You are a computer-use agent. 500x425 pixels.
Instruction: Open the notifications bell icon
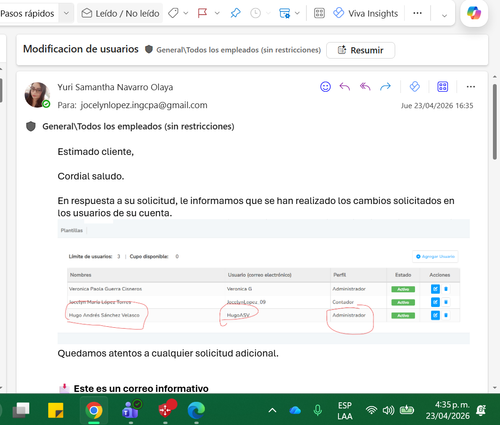(481, 410)
